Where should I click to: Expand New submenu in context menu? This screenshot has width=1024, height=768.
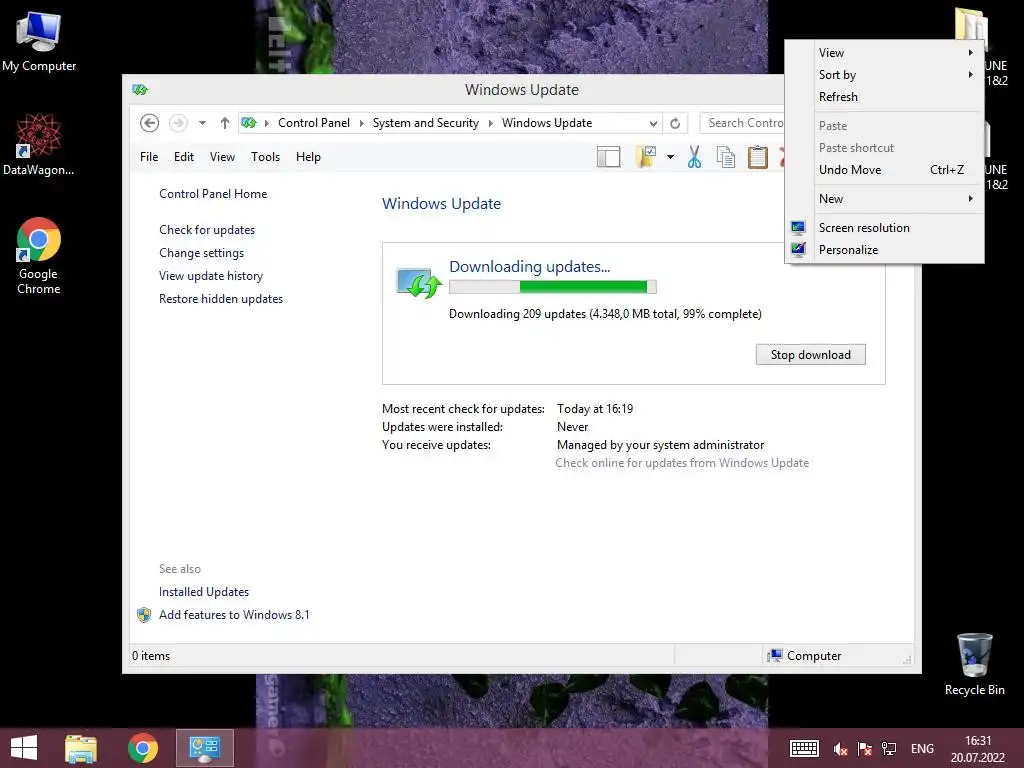point(895,199)
